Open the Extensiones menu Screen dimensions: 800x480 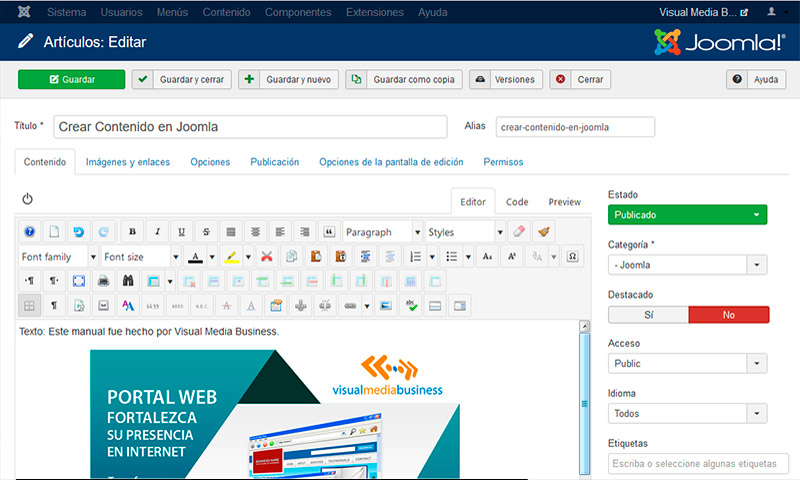[375, 12]
